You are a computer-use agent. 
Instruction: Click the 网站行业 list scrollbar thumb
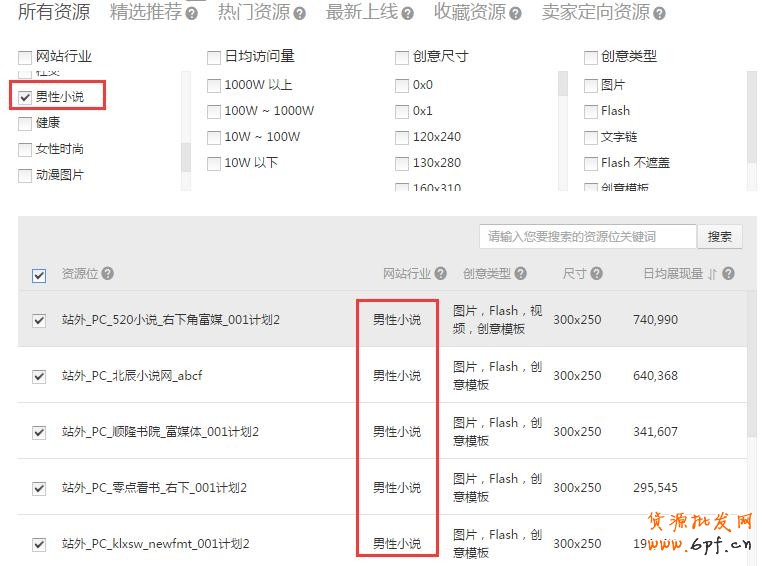pos(185,156)
